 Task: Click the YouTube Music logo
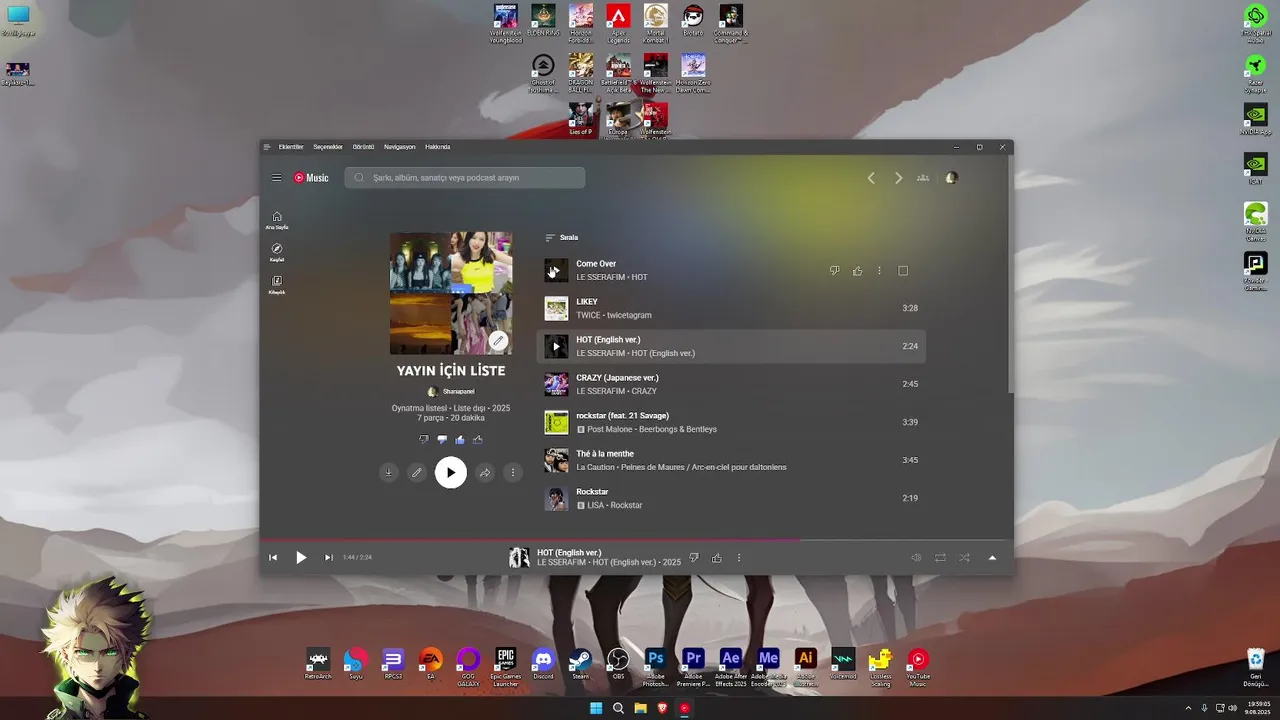tap(311, 178)
